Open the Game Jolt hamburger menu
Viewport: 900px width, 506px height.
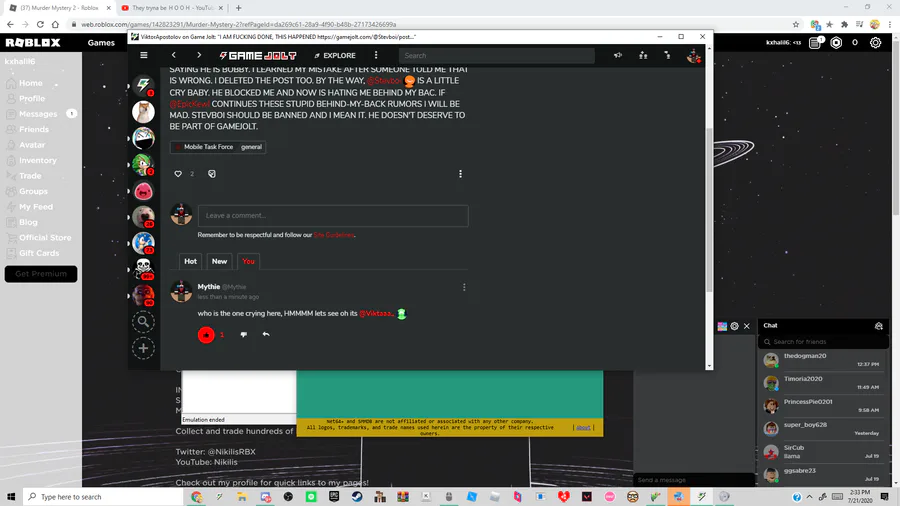click(x=143, y=55)
